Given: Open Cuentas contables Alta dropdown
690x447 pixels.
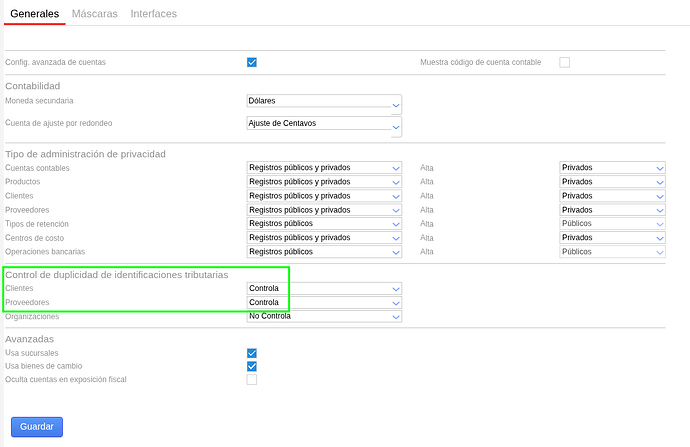Looking at the screenshot, I should 612,168.
